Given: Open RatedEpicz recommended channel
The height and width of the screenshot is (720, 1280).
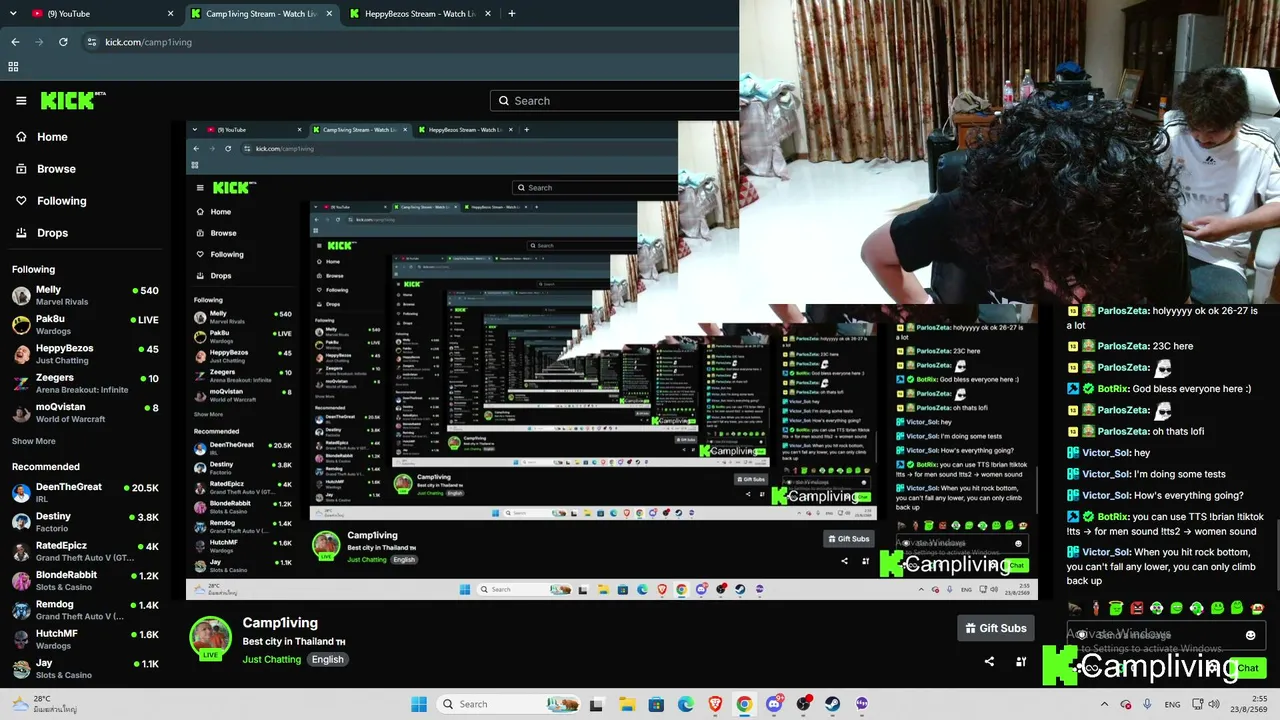Looking at the screenshot, I should 85,552.
